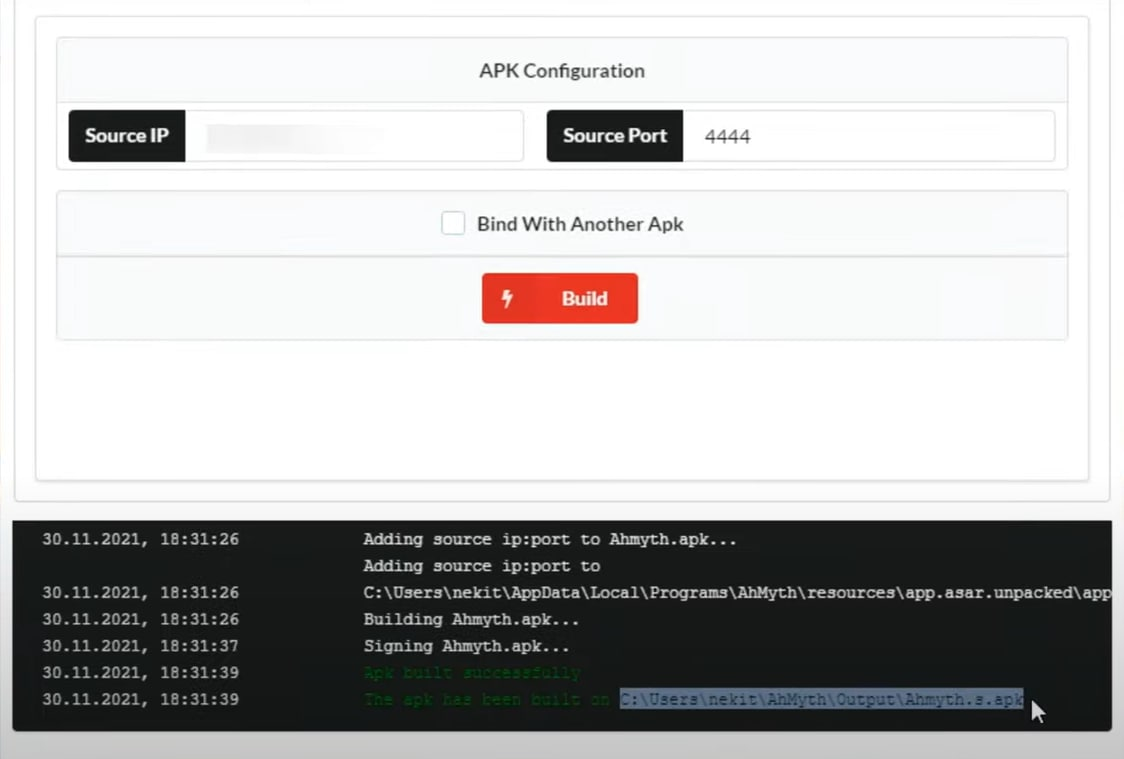Click log line 'Building Ahmyth.apk...'
1124x759 pixels.
471,619
